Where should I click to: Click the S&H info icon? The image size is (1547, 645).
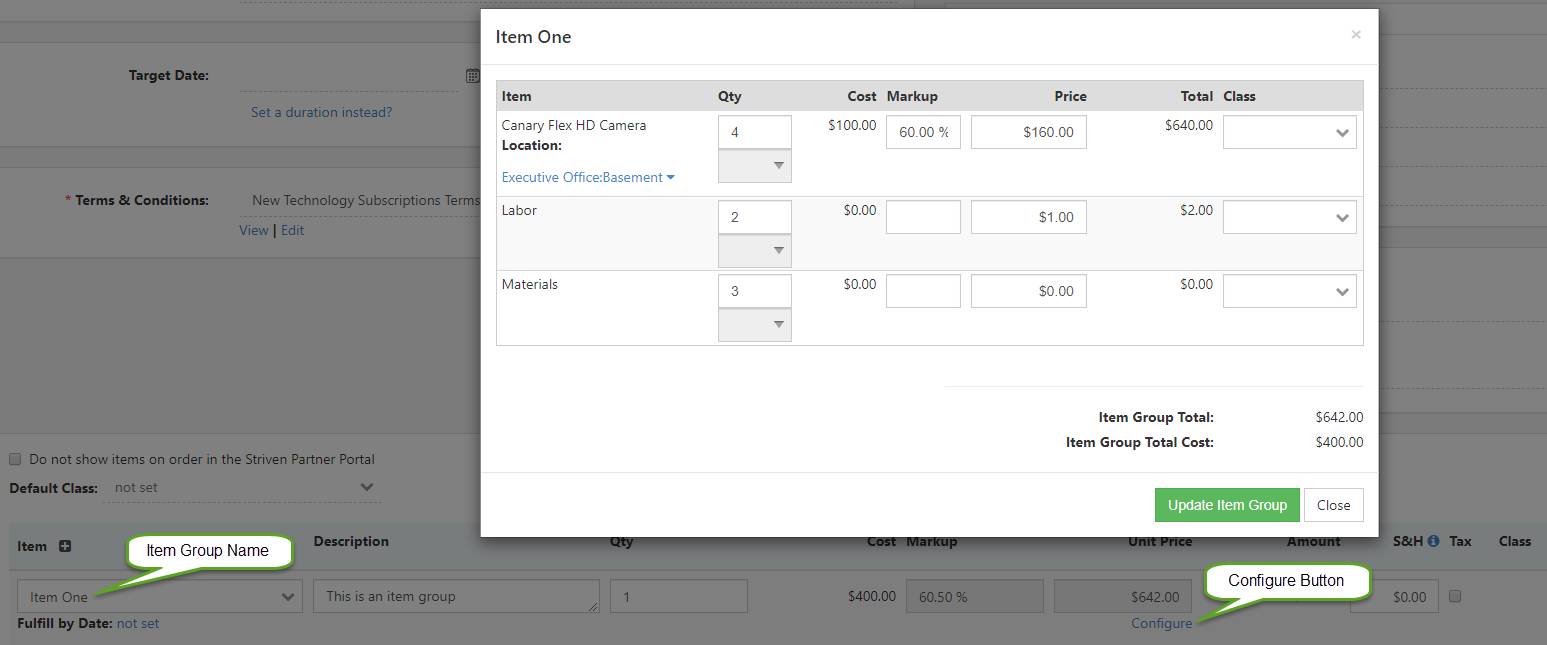pyautogui.click(x=1434, y=541)
